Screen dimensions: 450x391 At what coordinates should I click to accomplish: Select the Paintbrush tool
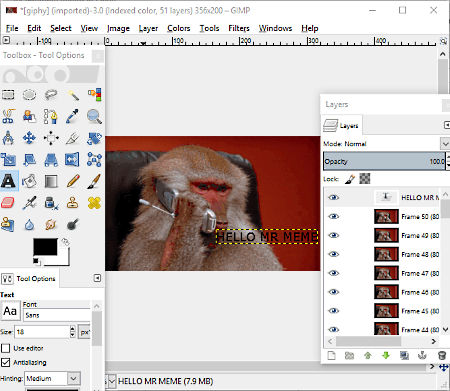[x=94, y=181]
